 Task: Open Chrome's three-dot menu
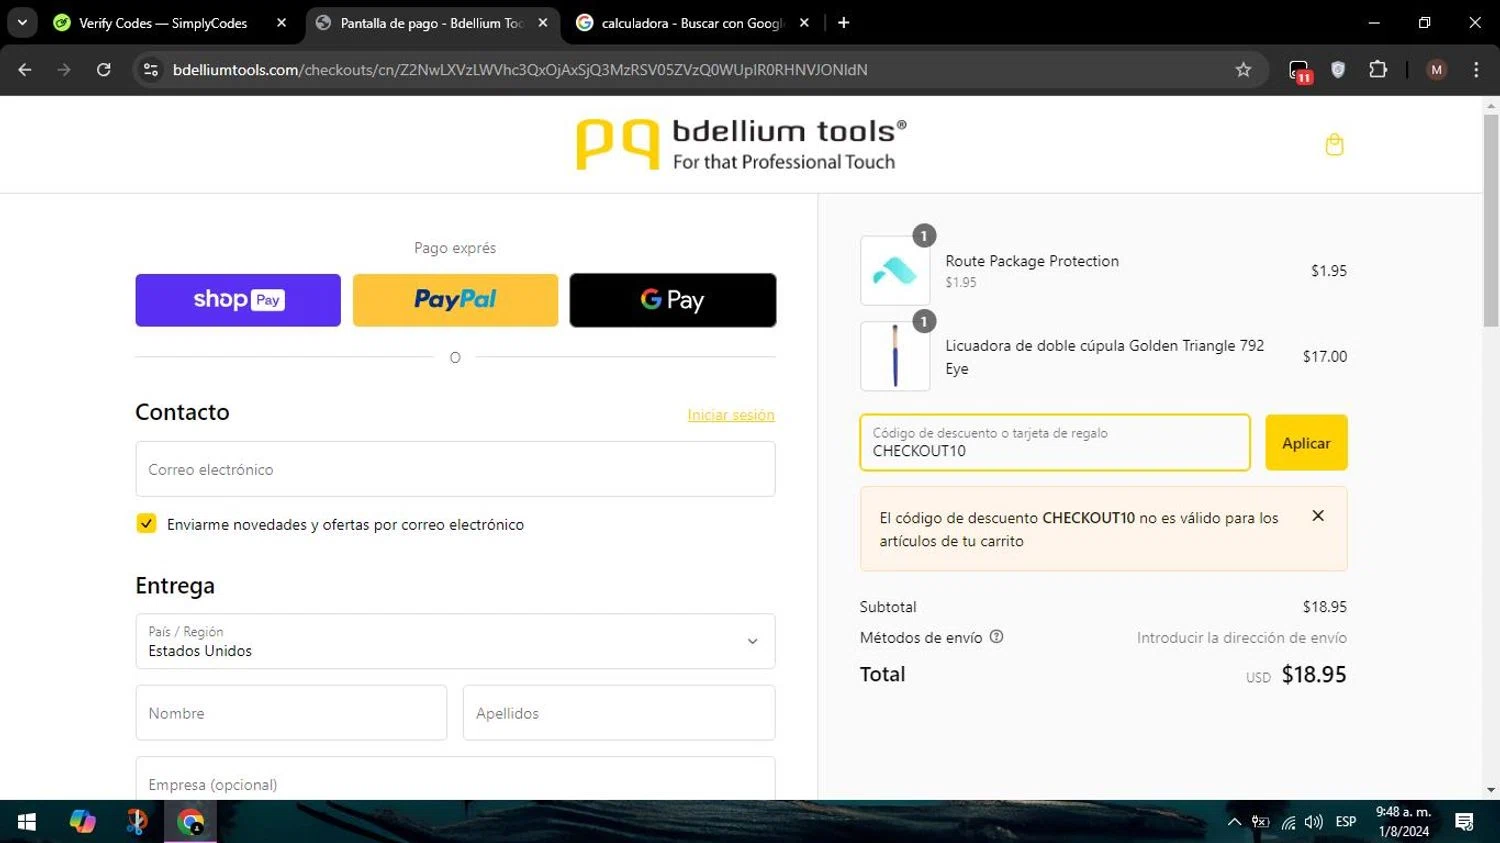pyautogui.click(x=1476, y=69)
